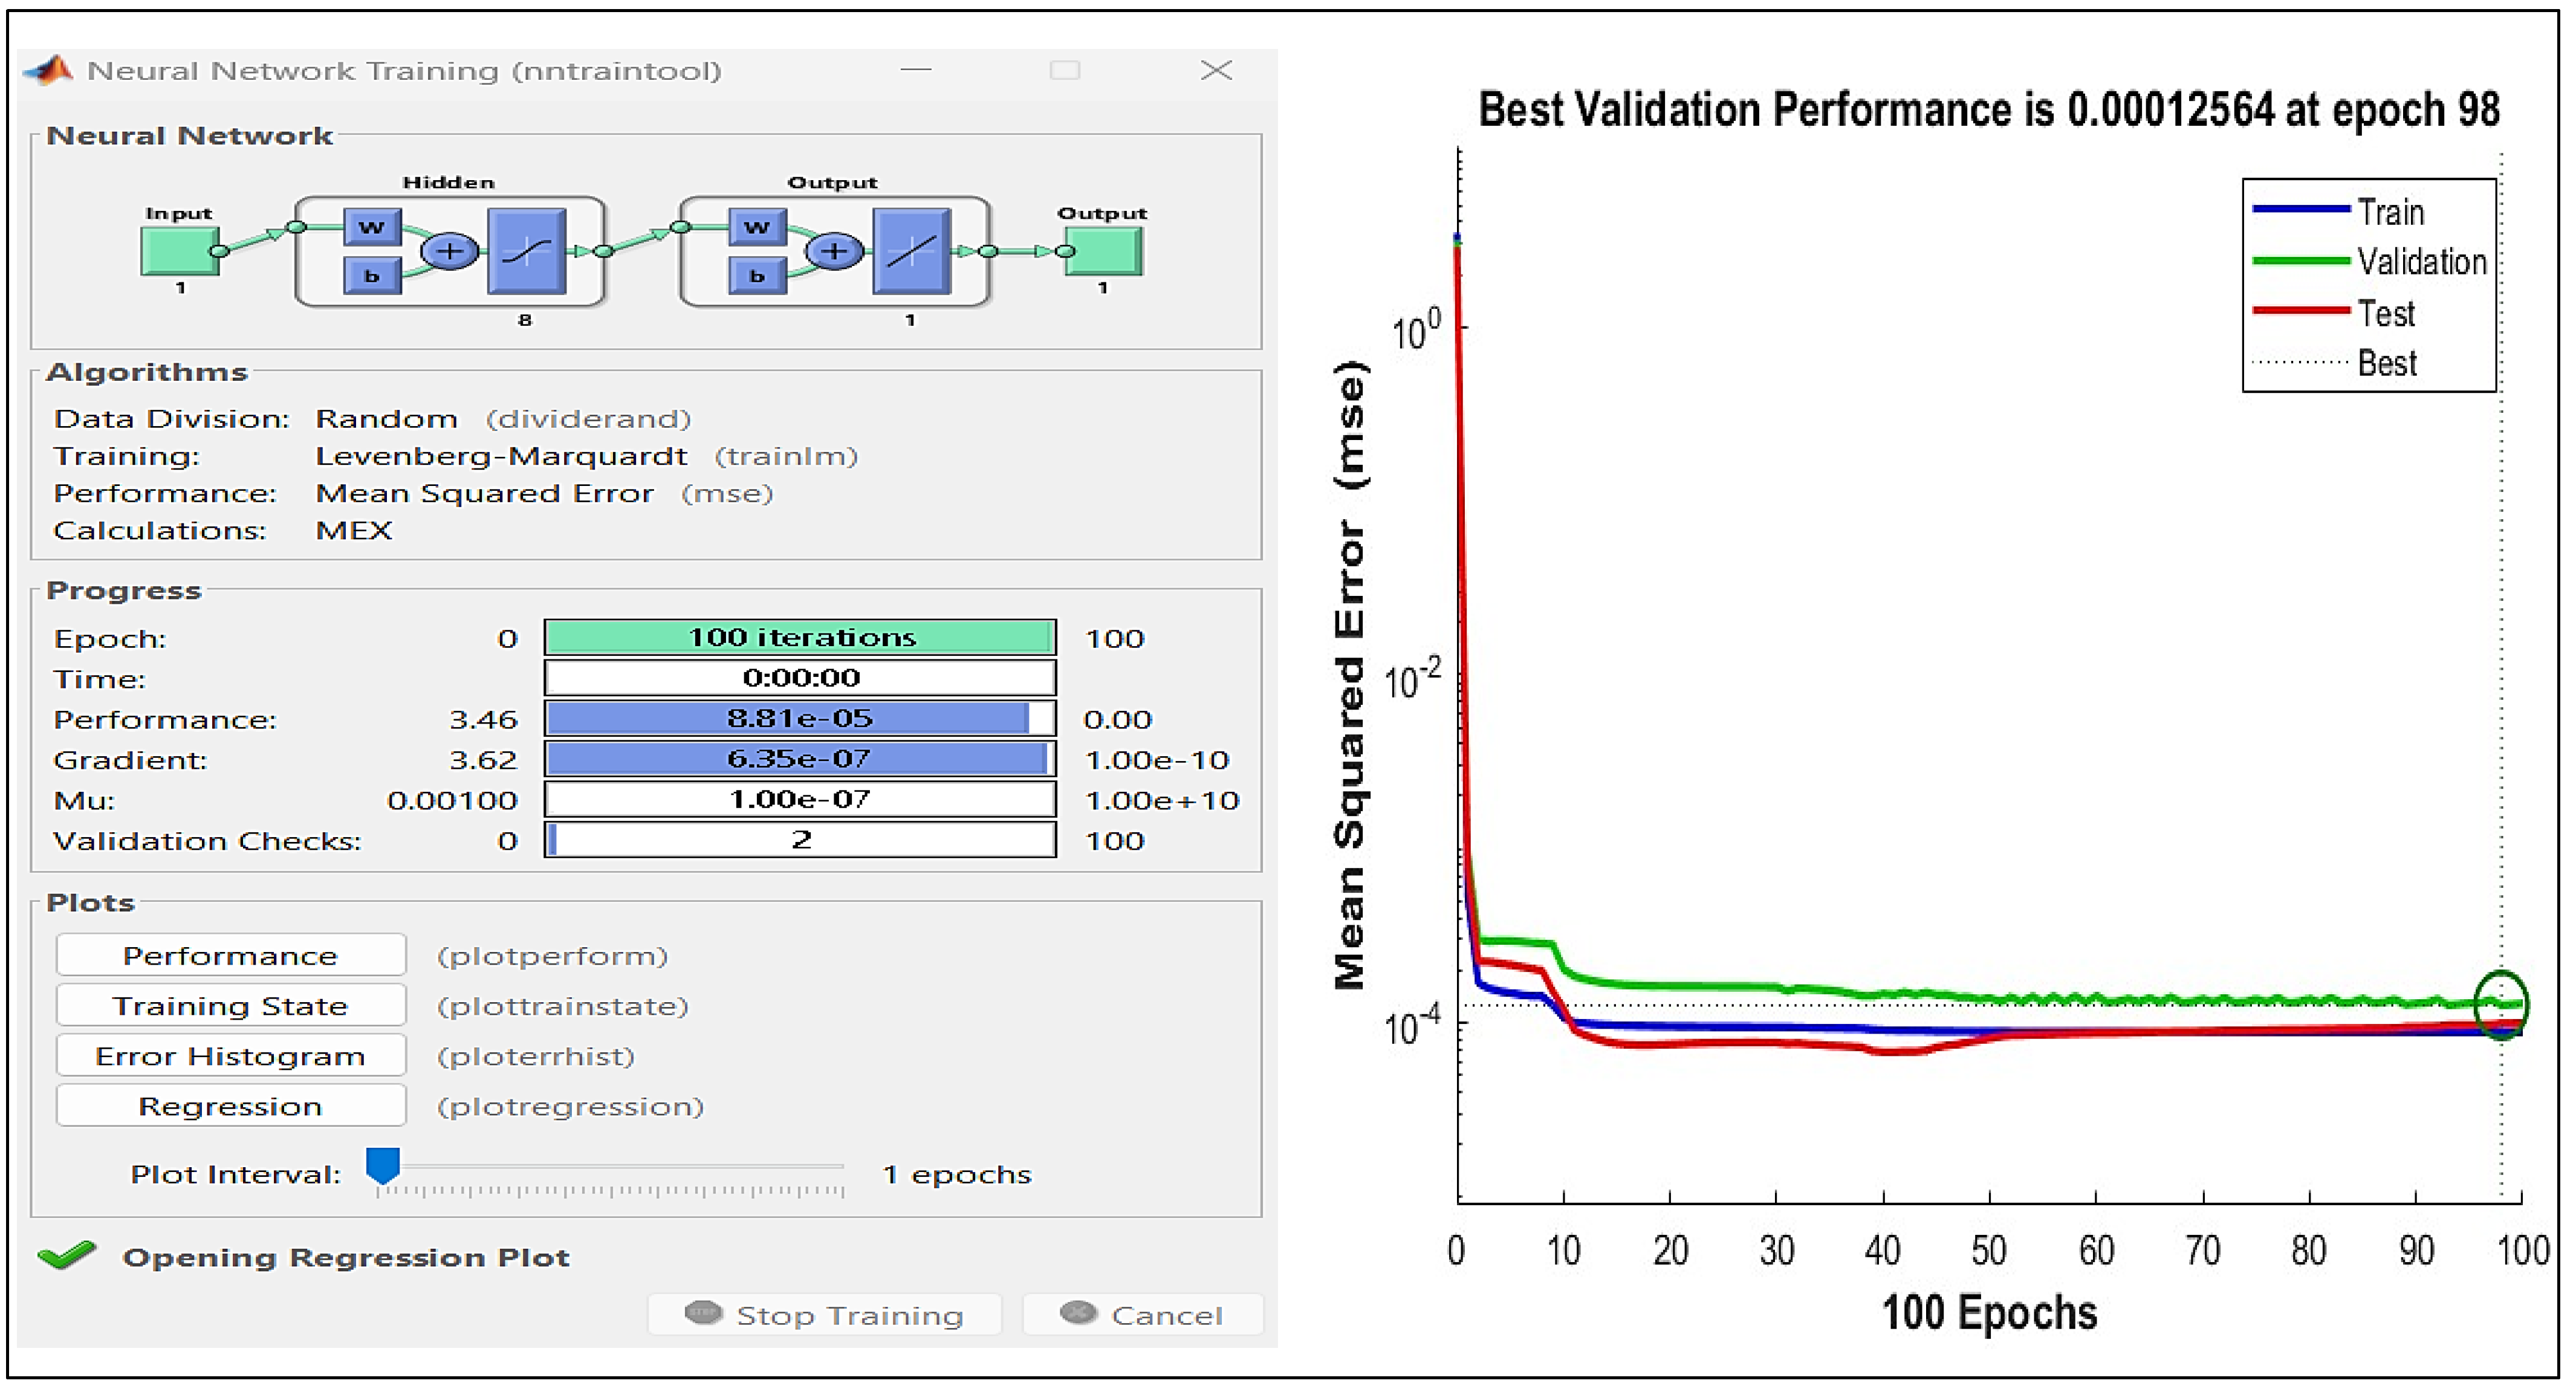2576x1392 pixels.
Task: Click the Plot Interval slider handle
Action: [383, 1164]
